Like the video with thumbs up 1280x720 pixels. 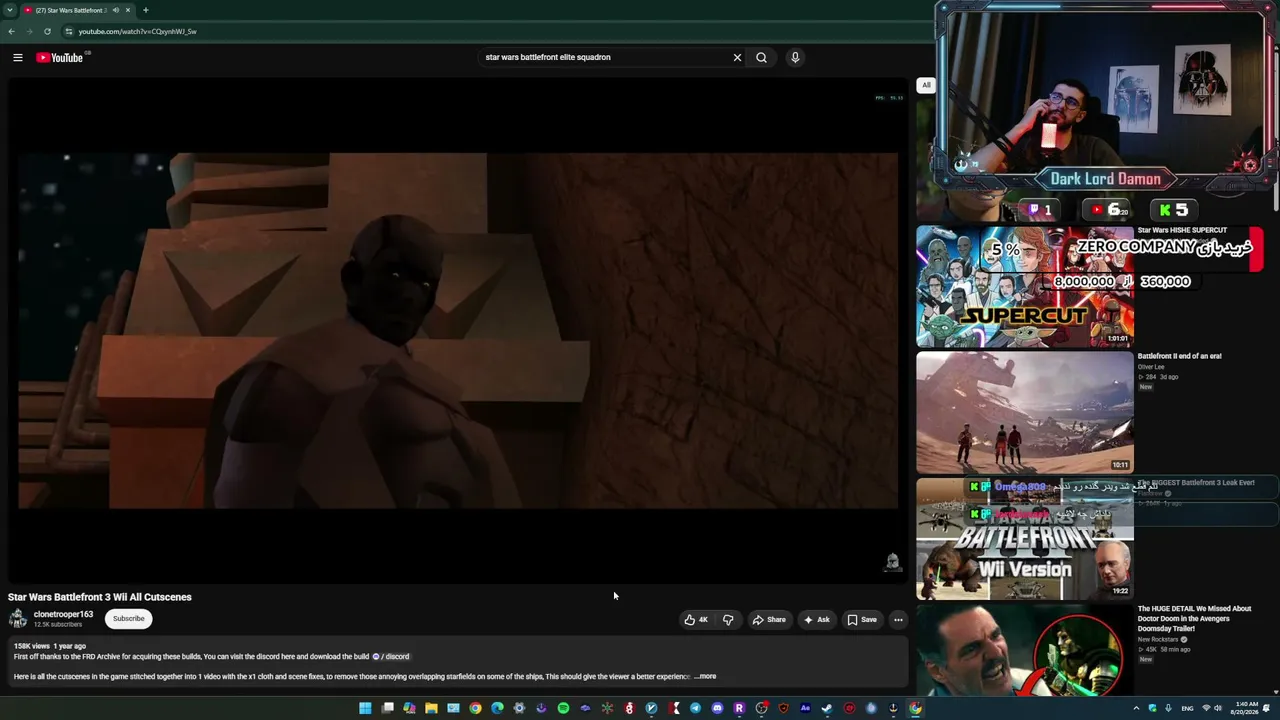pyautogui.click(x=697, y=619)
